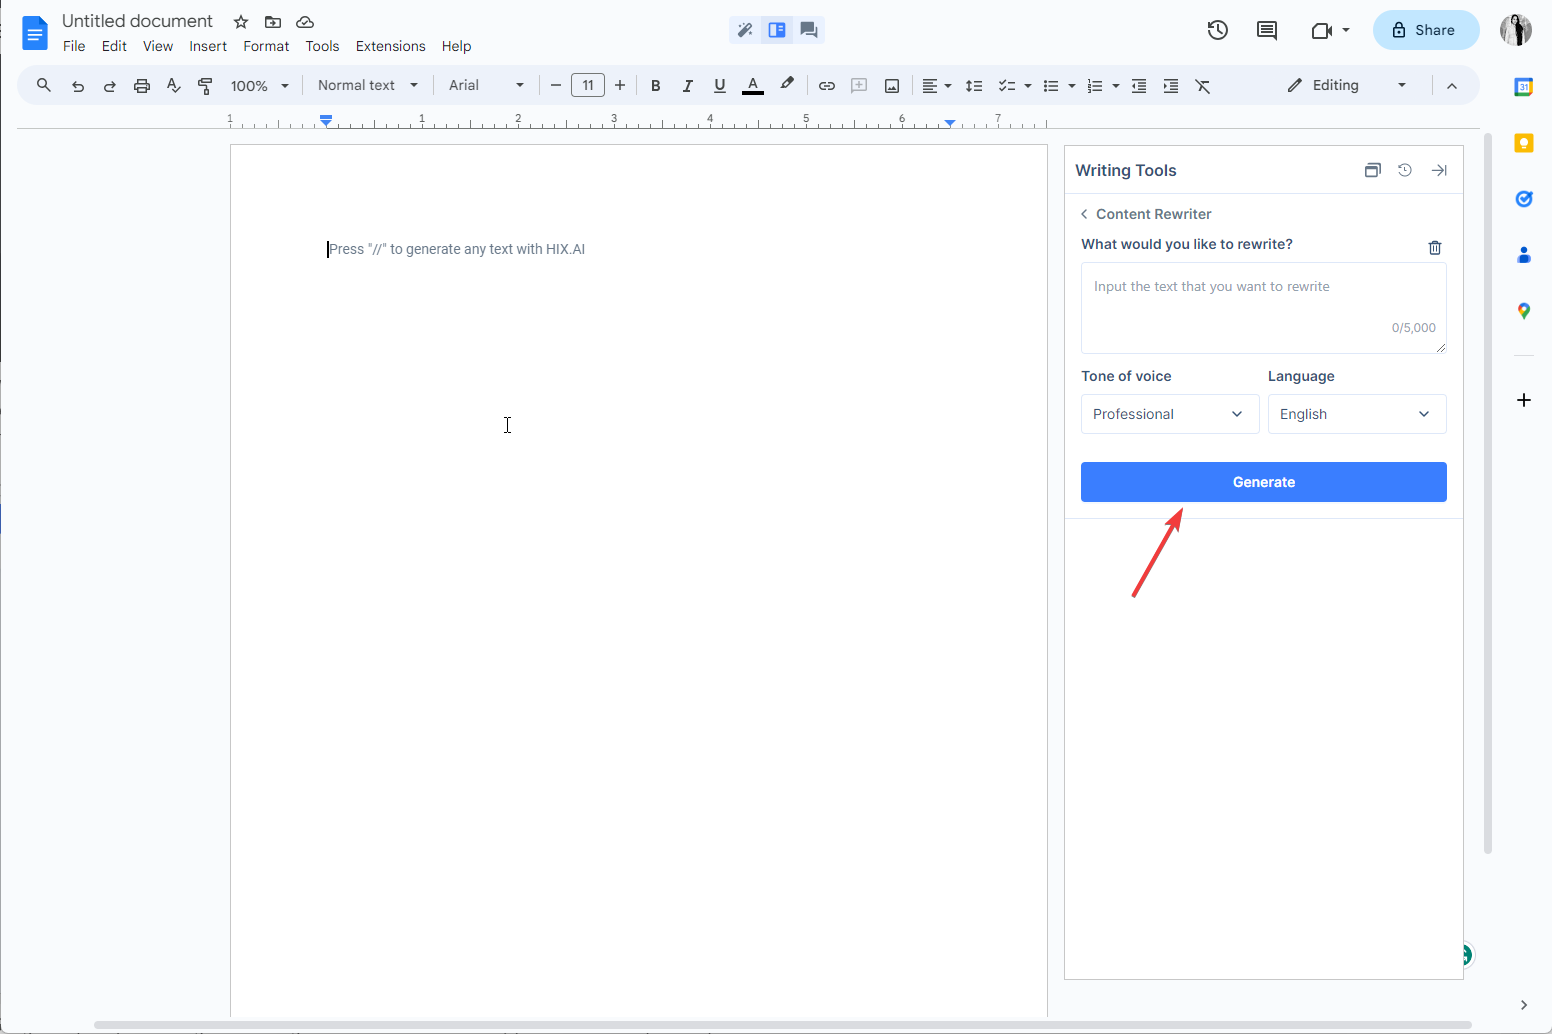Check the cloud save status icon
Screen dimensions: 1552x1034
[x=305, y=22]
